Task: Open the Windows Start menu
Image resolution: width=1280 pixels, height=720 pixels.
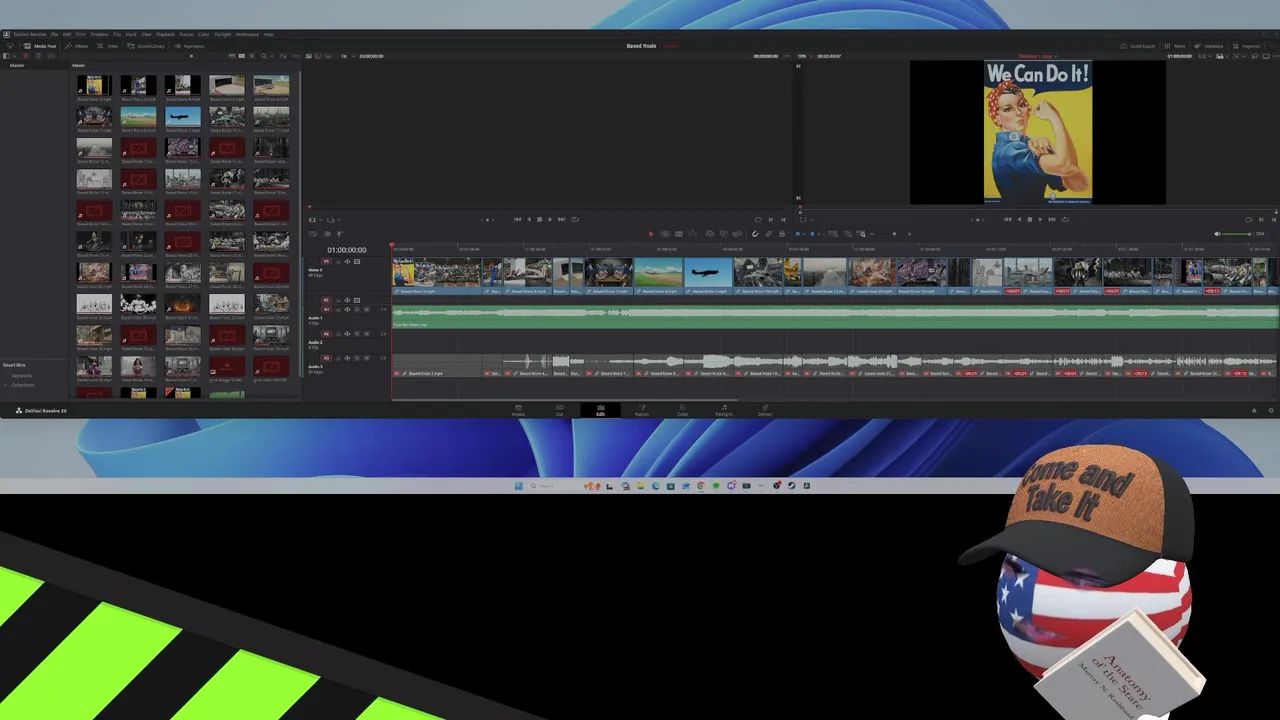Action: point(518,486)
